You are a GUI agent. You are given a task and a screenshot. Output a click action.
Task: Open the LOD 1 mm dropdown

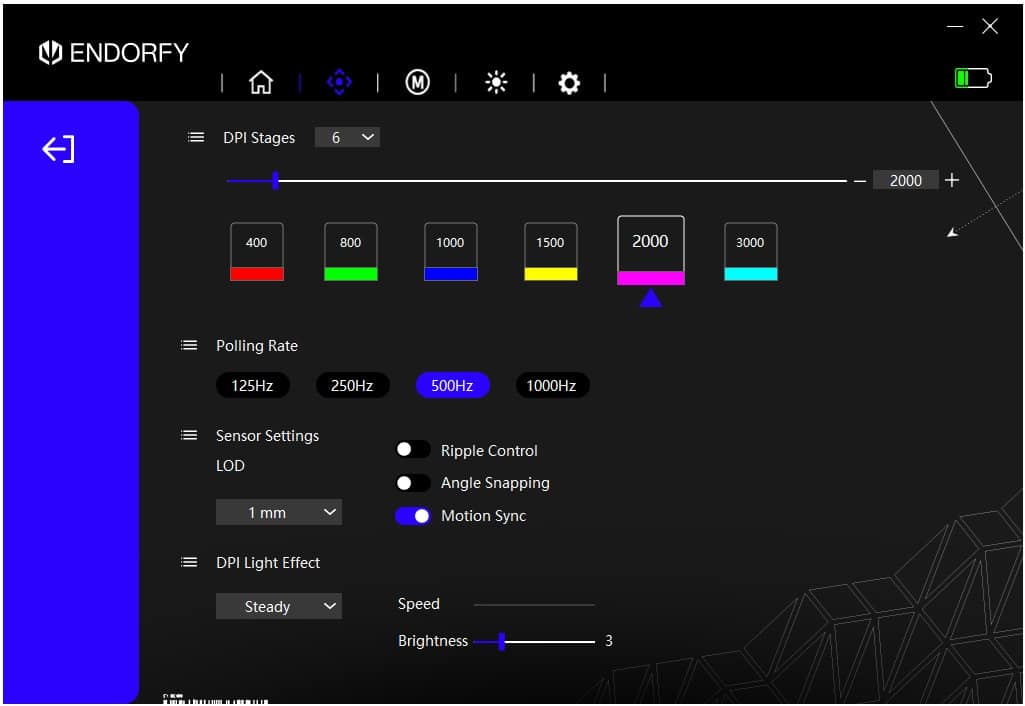tap(279, 513)
